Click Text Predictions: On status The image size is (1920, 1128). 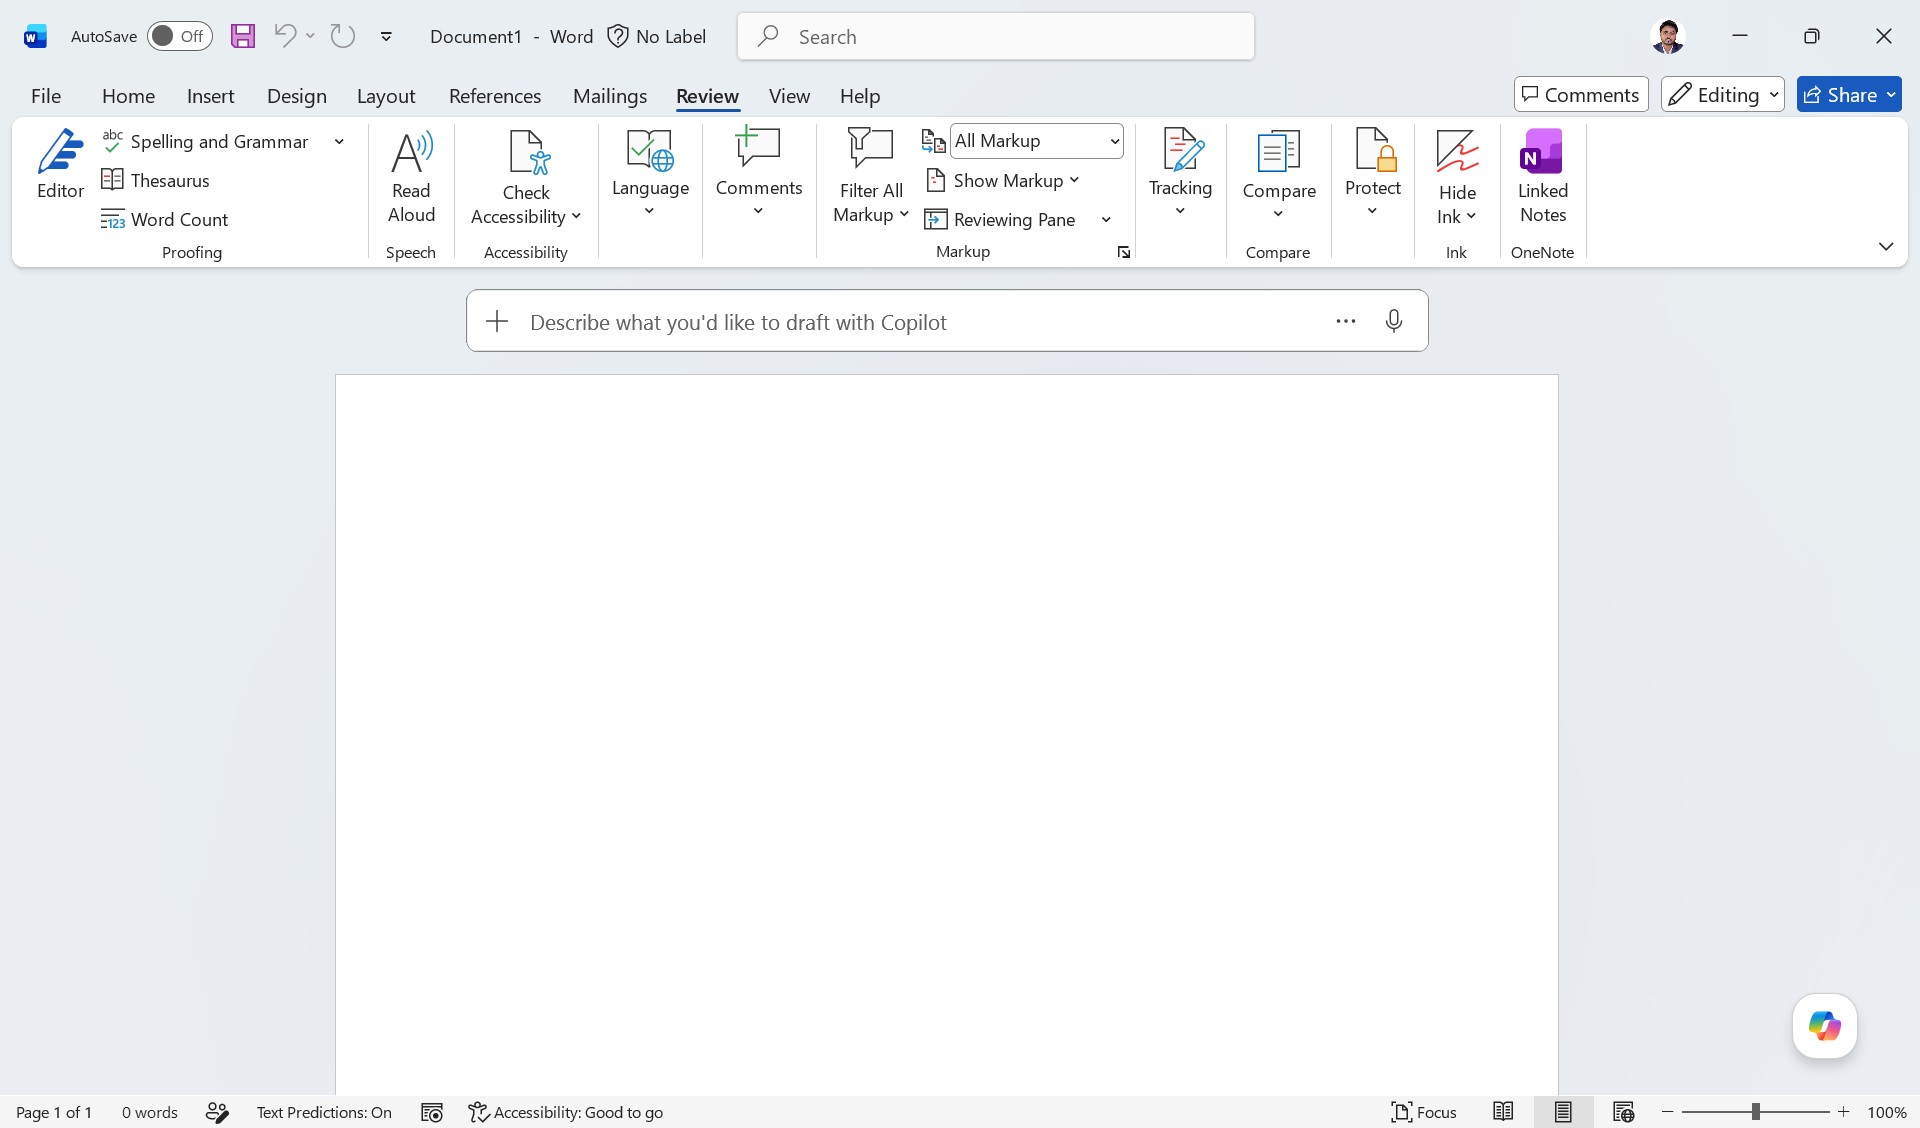click(324, 1112)
